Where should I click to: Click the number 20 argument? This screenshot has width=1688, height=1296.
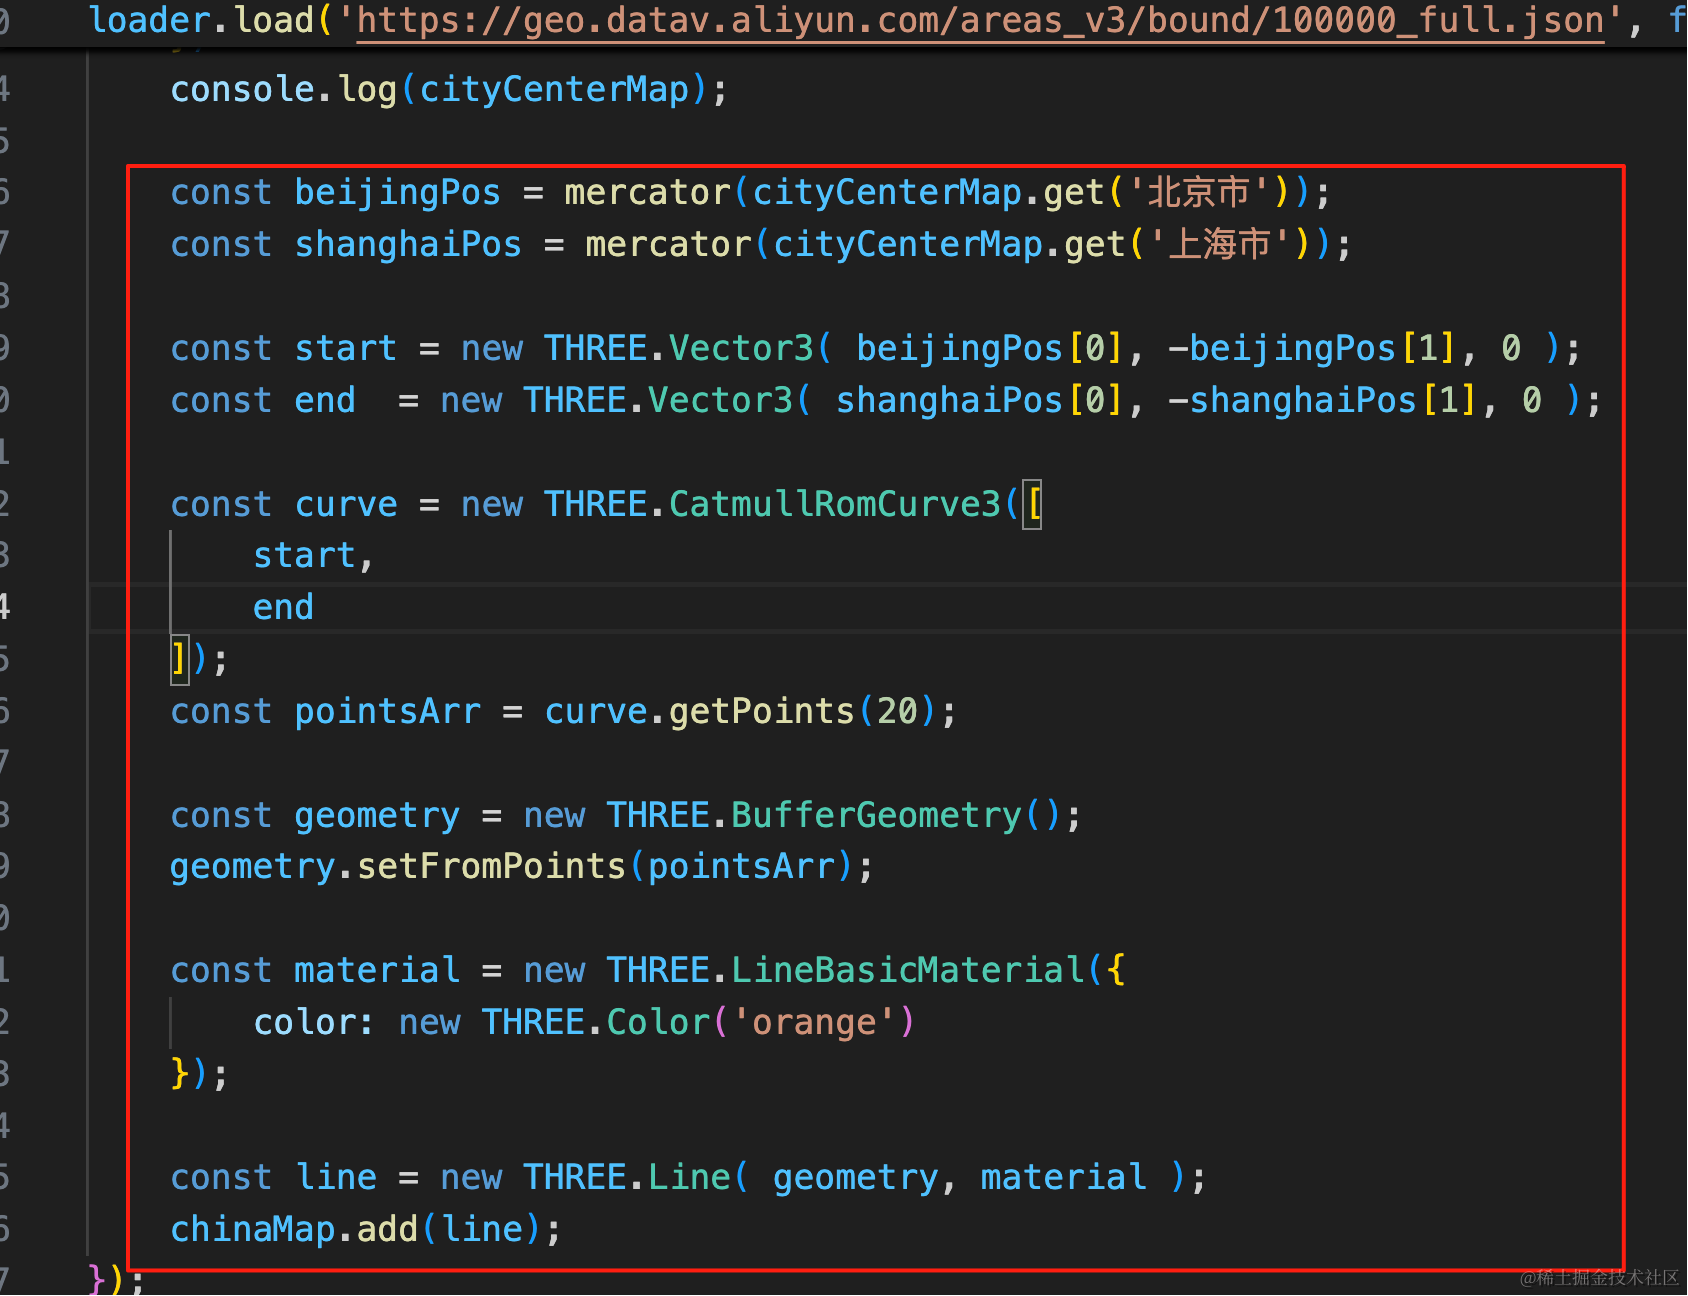897,711
